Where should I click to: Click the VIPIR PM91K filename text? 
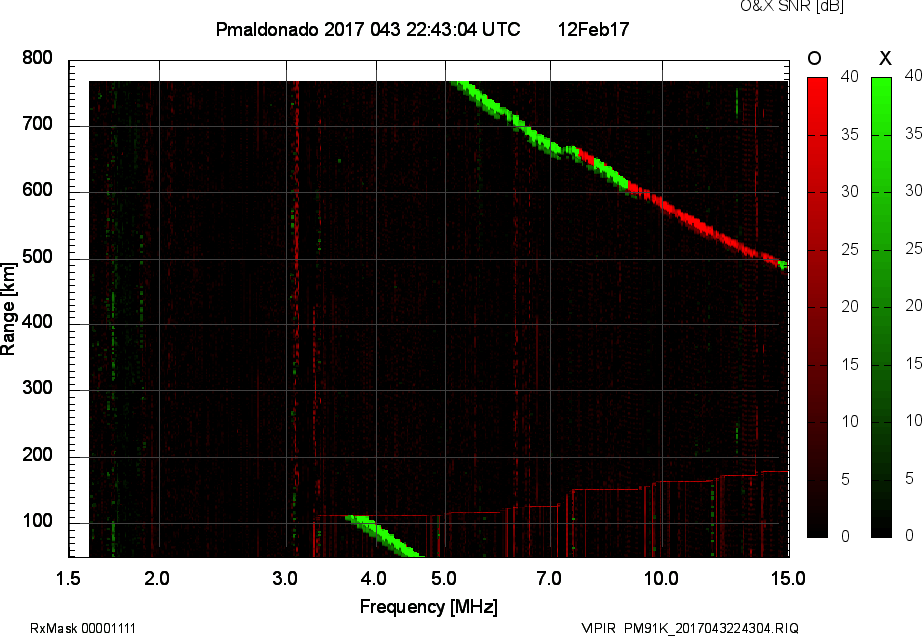coord(689,628)
